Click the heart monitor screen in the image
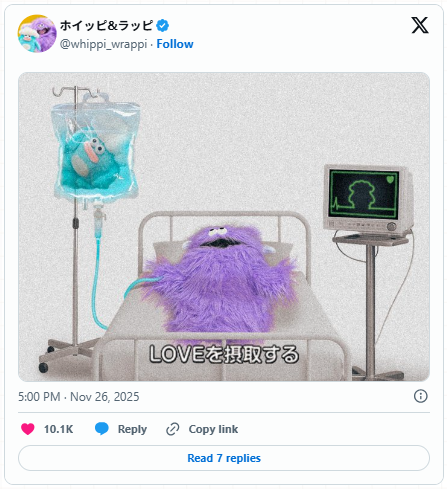447x489 pixels. pos(364,194)
